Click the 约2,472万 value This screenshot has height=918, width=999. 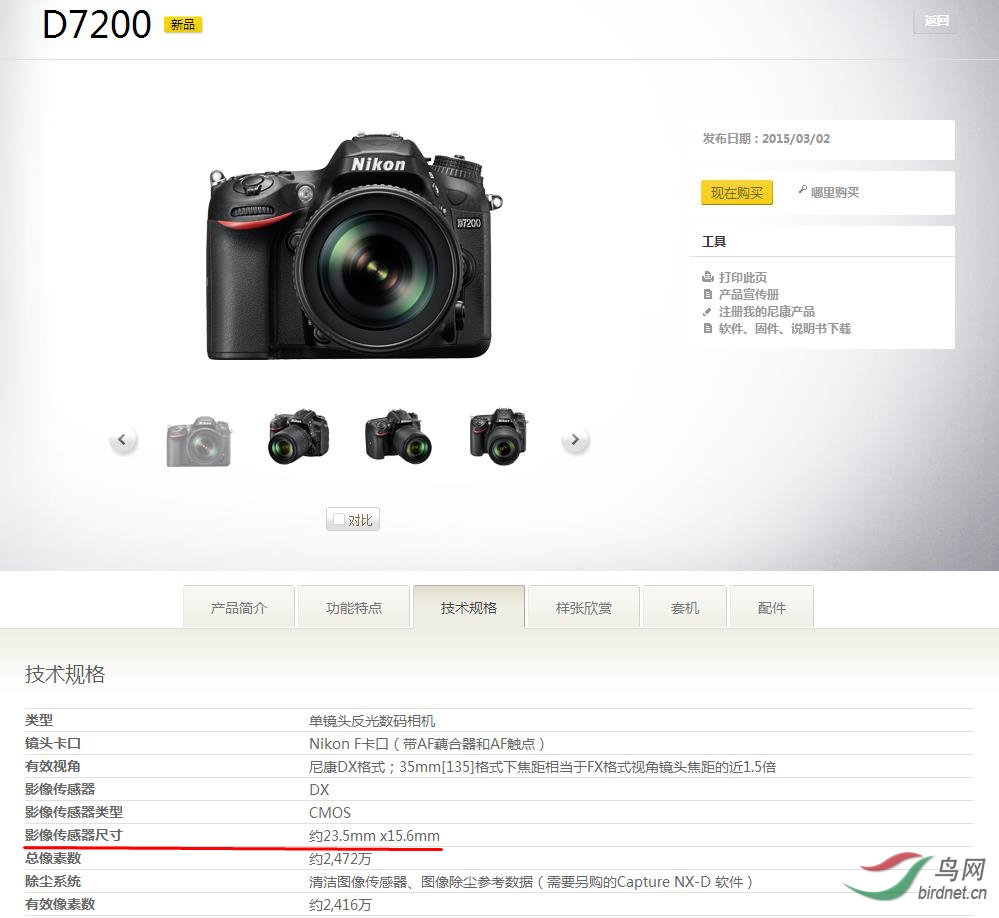point(340,858)
